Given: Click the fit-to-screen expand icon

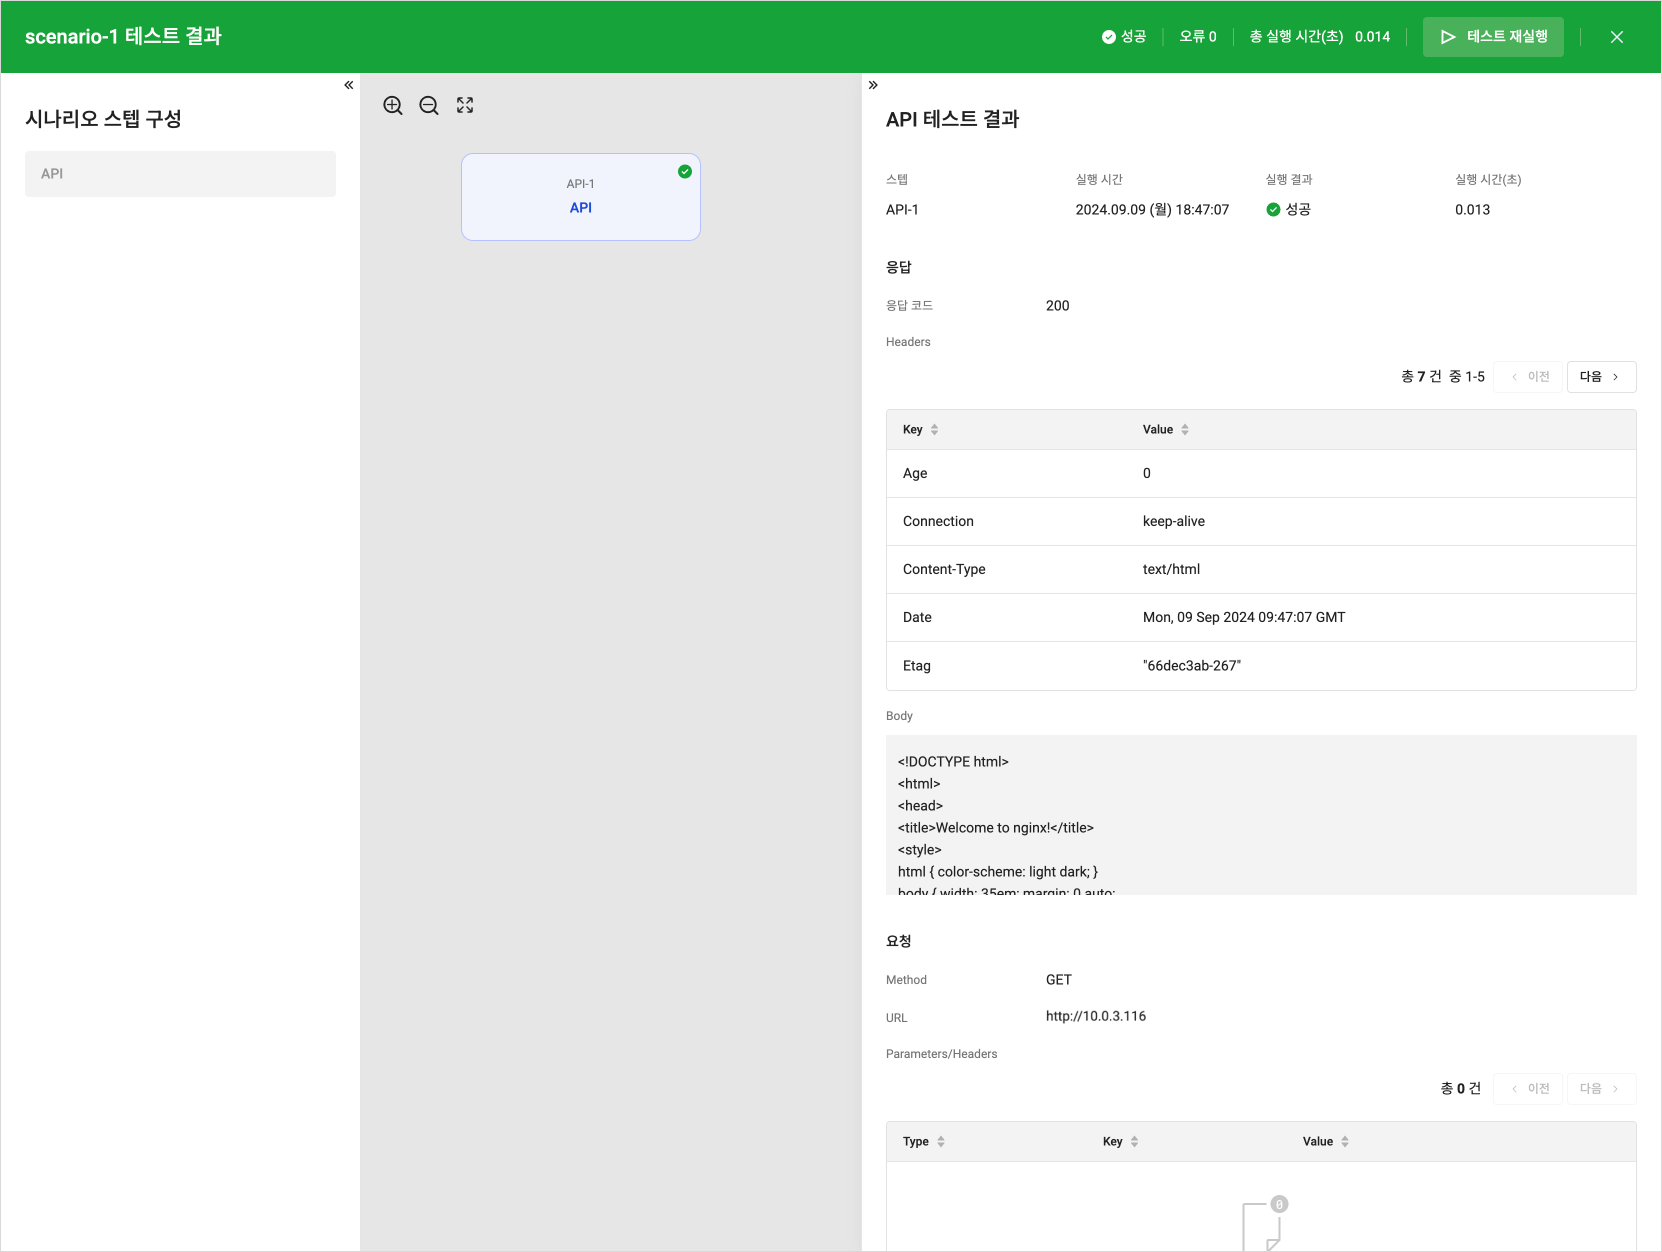Looking at the screenshot, I should (x=465, y=105).
